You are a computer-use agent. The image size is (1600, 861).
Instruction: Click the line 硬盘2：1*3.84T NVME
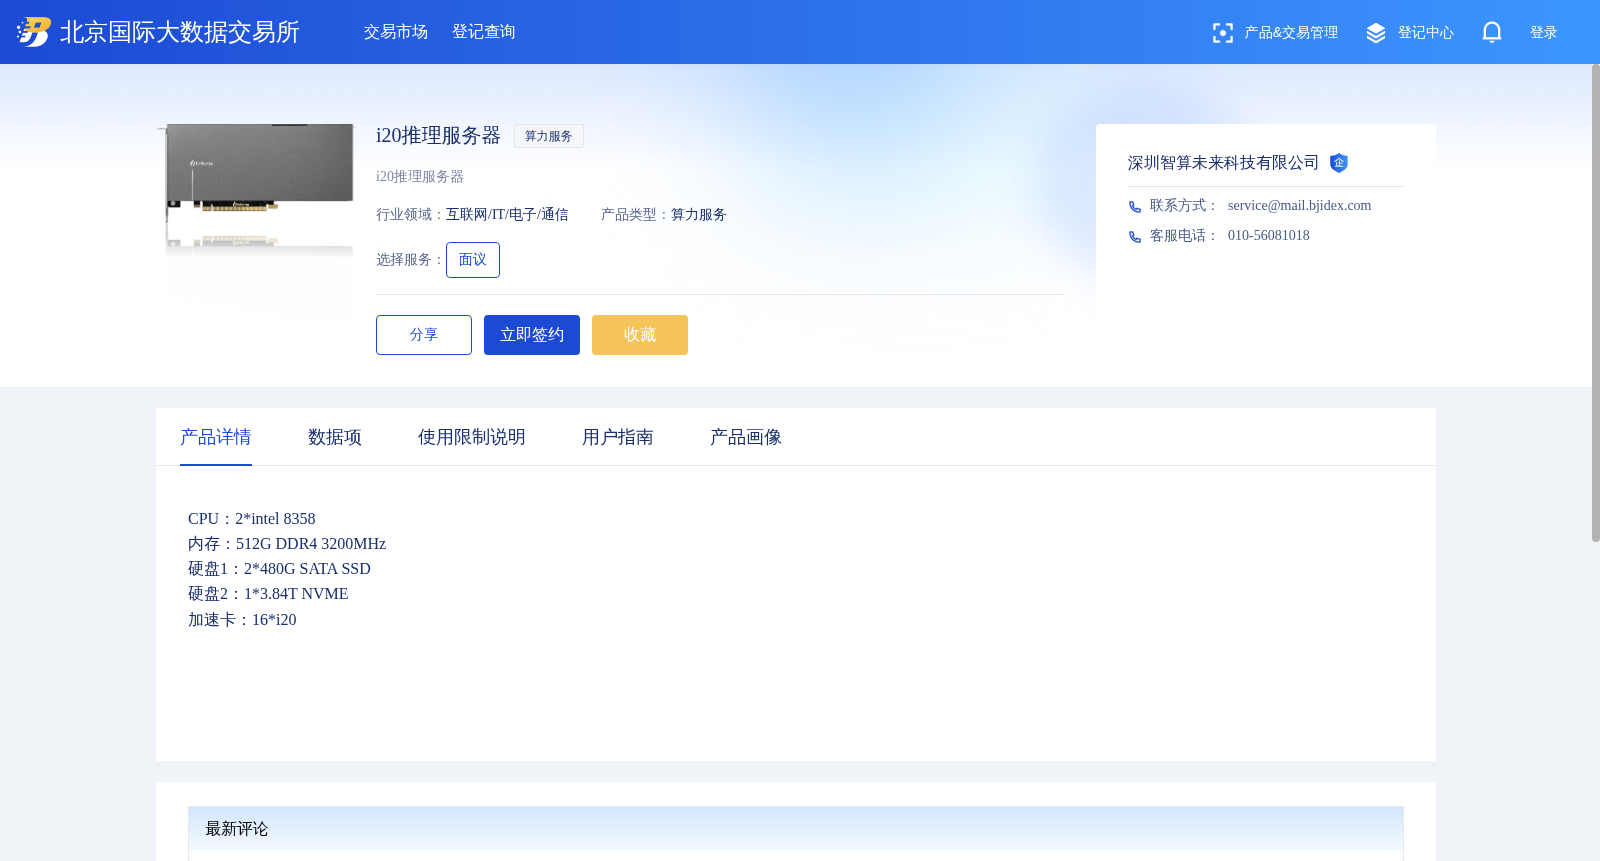coord(268,594)
